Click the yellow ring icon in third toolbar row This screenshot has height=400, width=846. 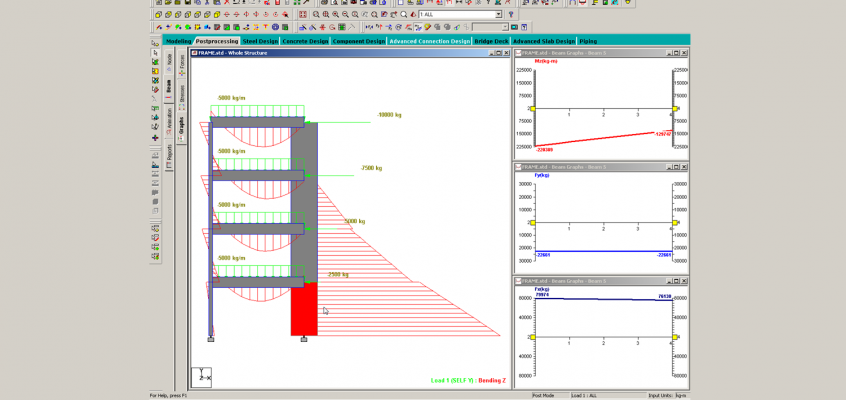[x=427, y=26]
